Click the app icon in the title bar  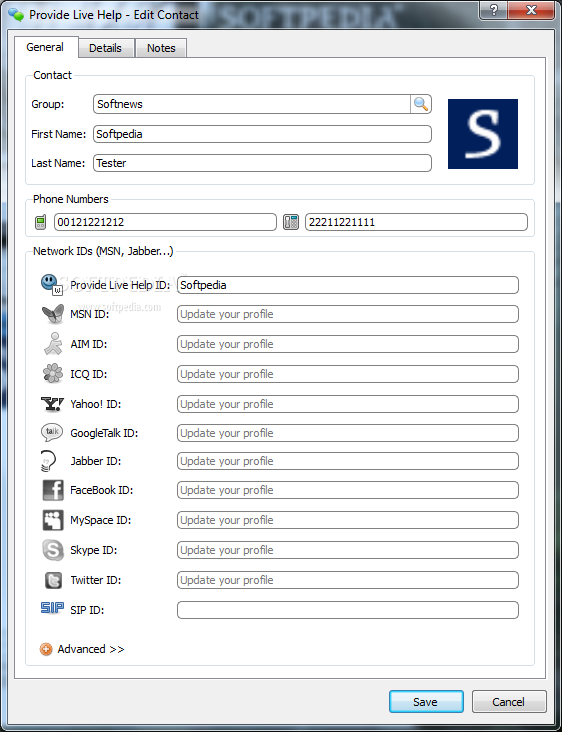click(16, 15)
